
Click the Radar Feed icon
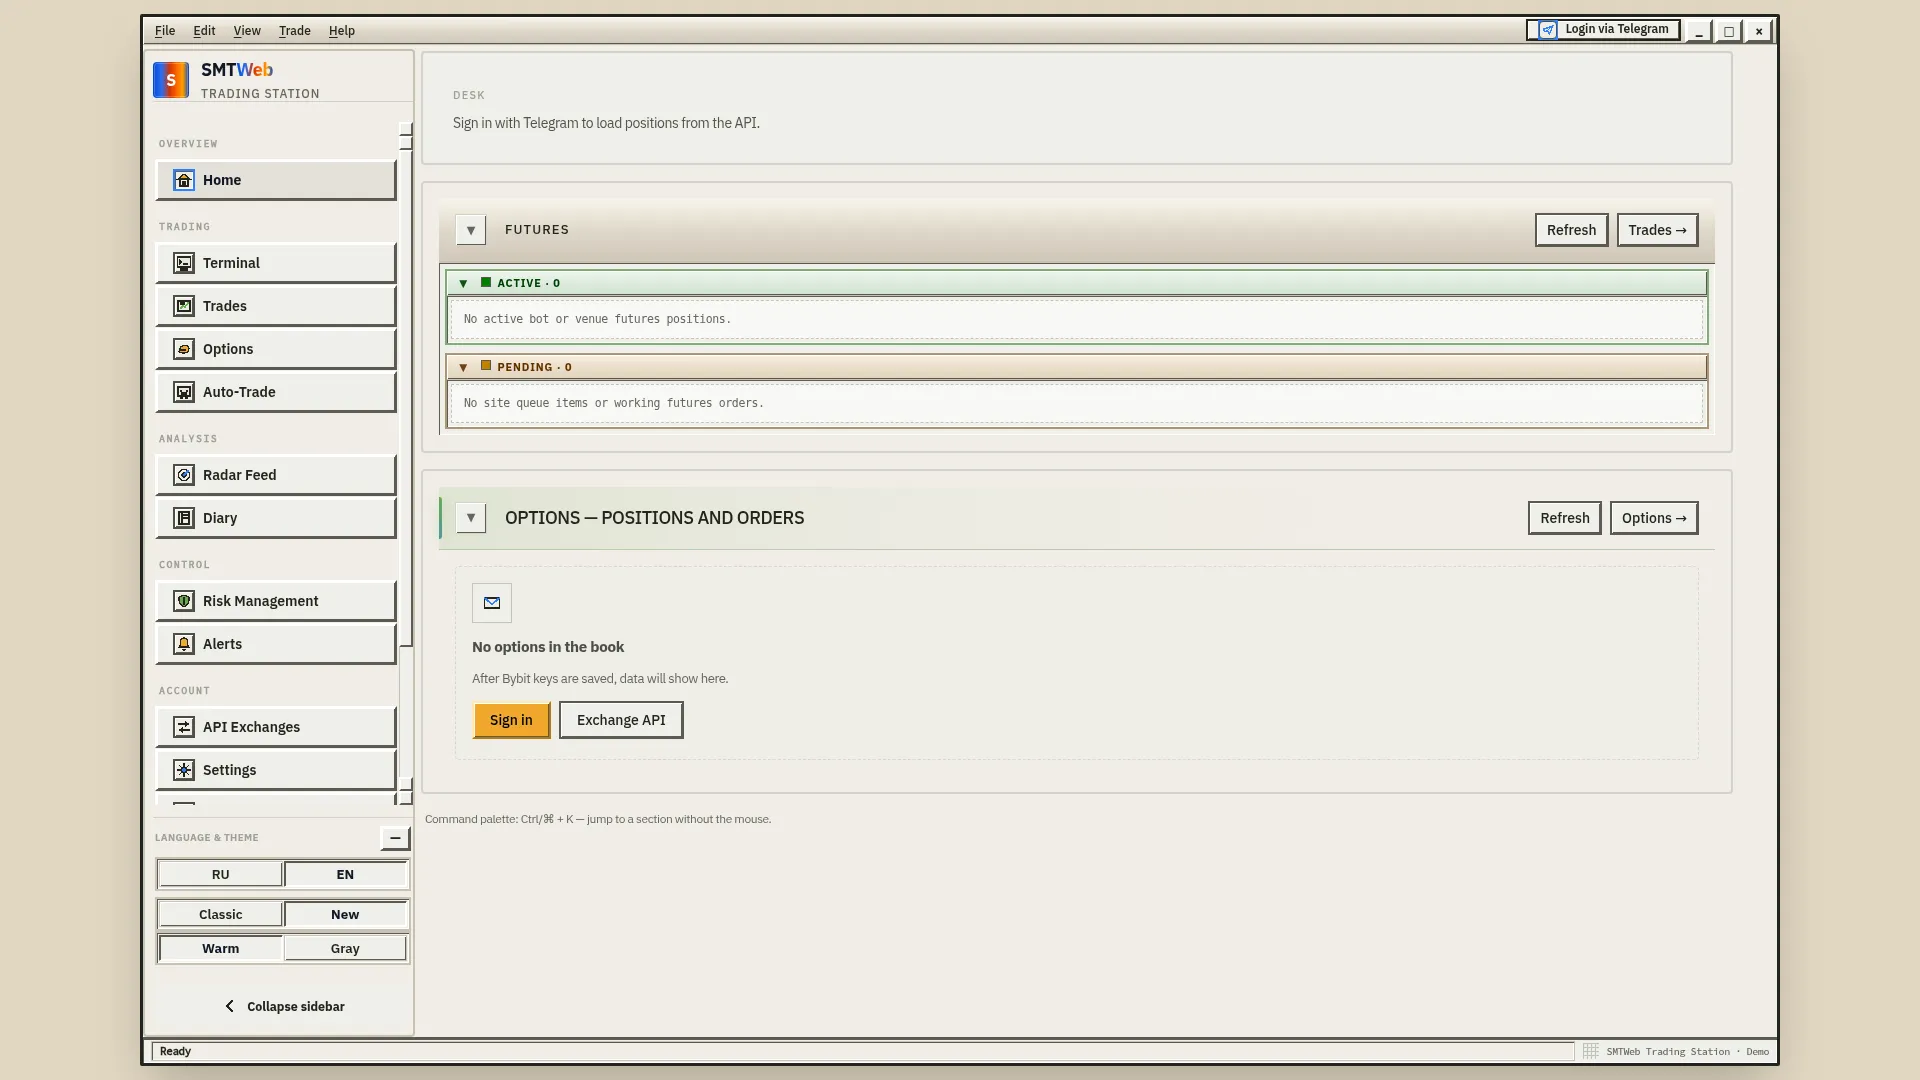point(184,475)
